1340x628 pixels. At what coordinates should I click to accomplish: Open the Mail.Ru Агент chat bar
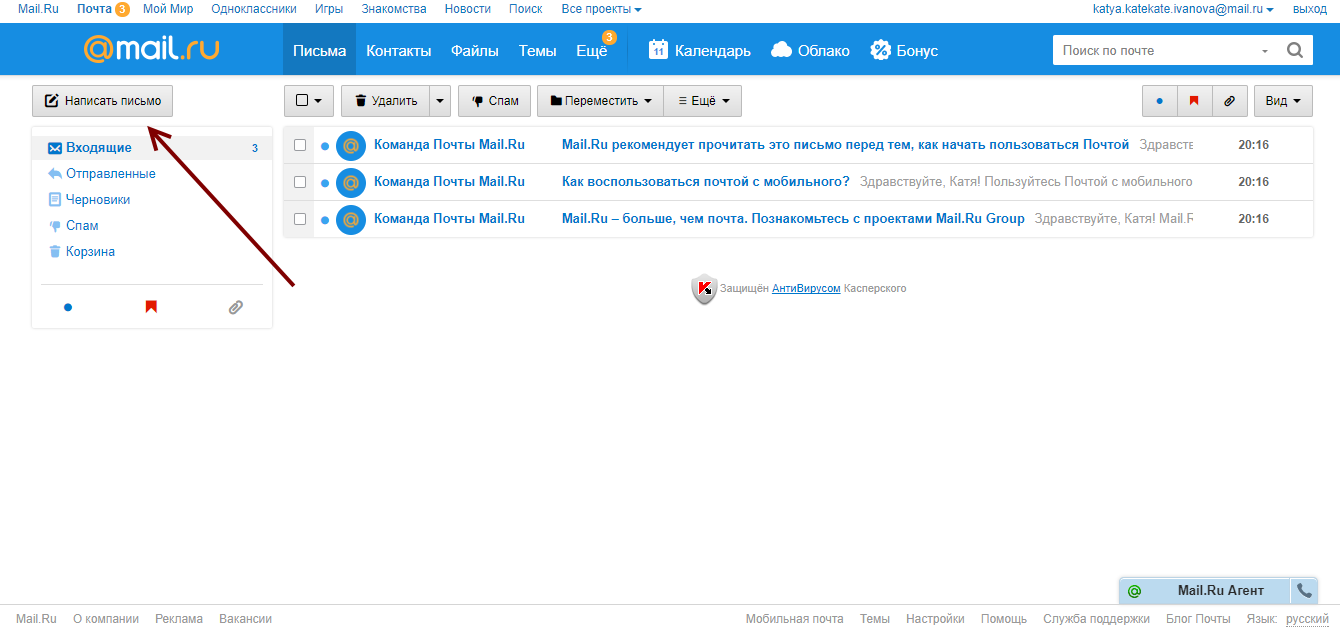[1220, 591]
